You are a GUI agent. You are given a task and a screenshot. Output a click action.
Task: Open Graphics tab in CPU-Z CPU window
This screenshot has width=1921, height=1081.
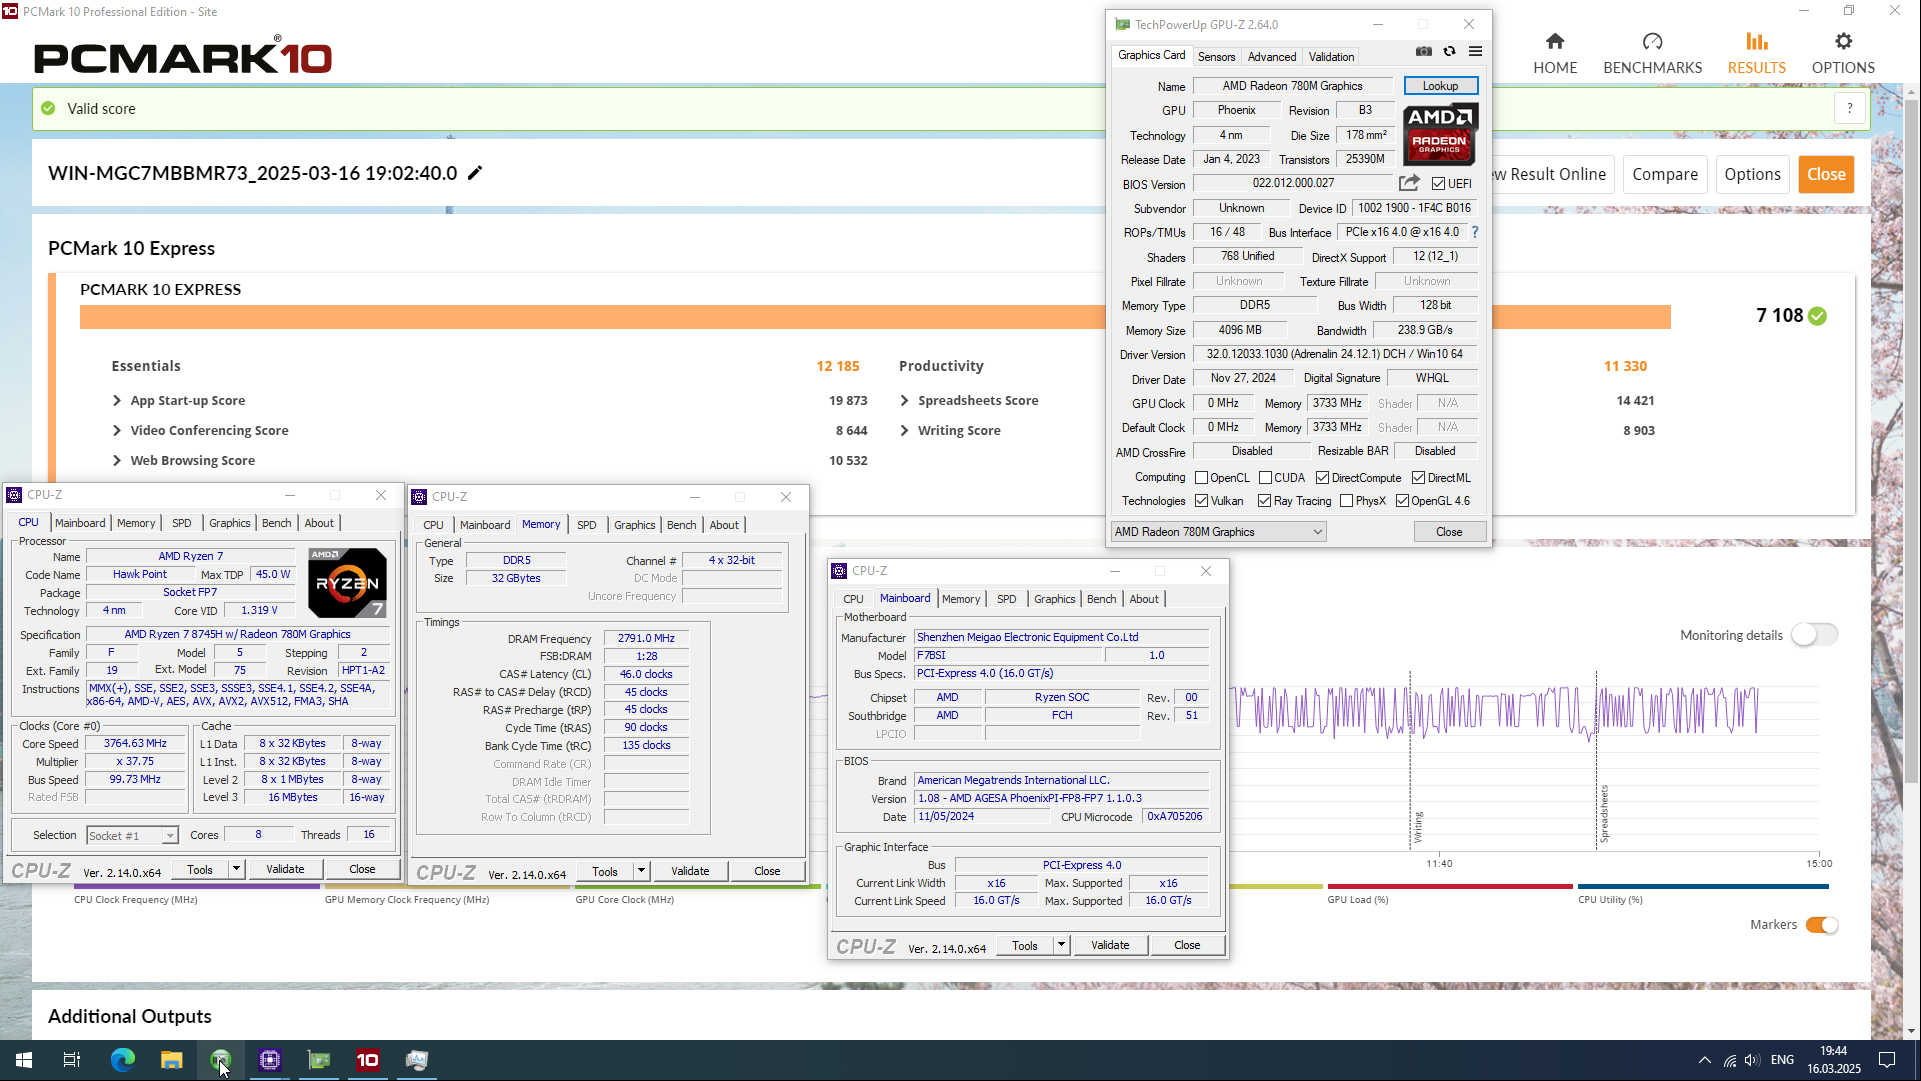point(230,523)
